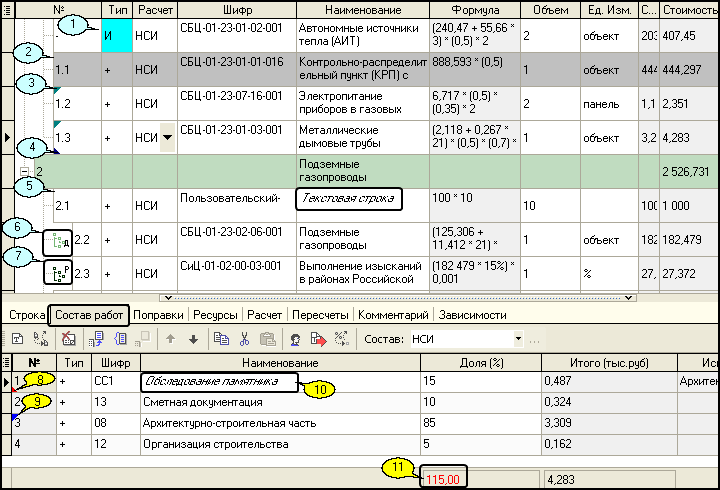Screen dimensions: 720x490
Task: Select the Текстовая строка name cell
Action: (348, 200)
